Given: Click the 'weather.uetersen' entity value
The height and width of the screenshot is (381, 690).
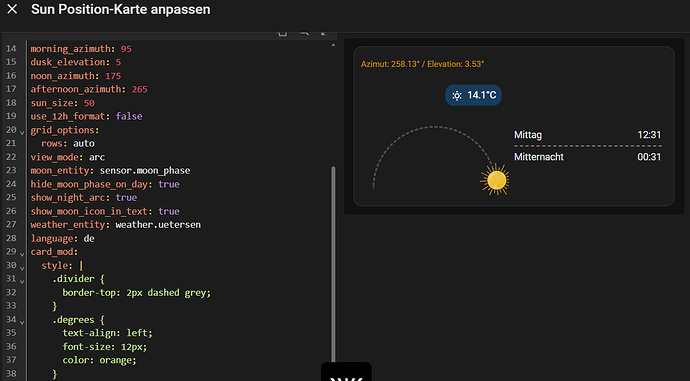Looking at the screenshot, I should point(158,225).
